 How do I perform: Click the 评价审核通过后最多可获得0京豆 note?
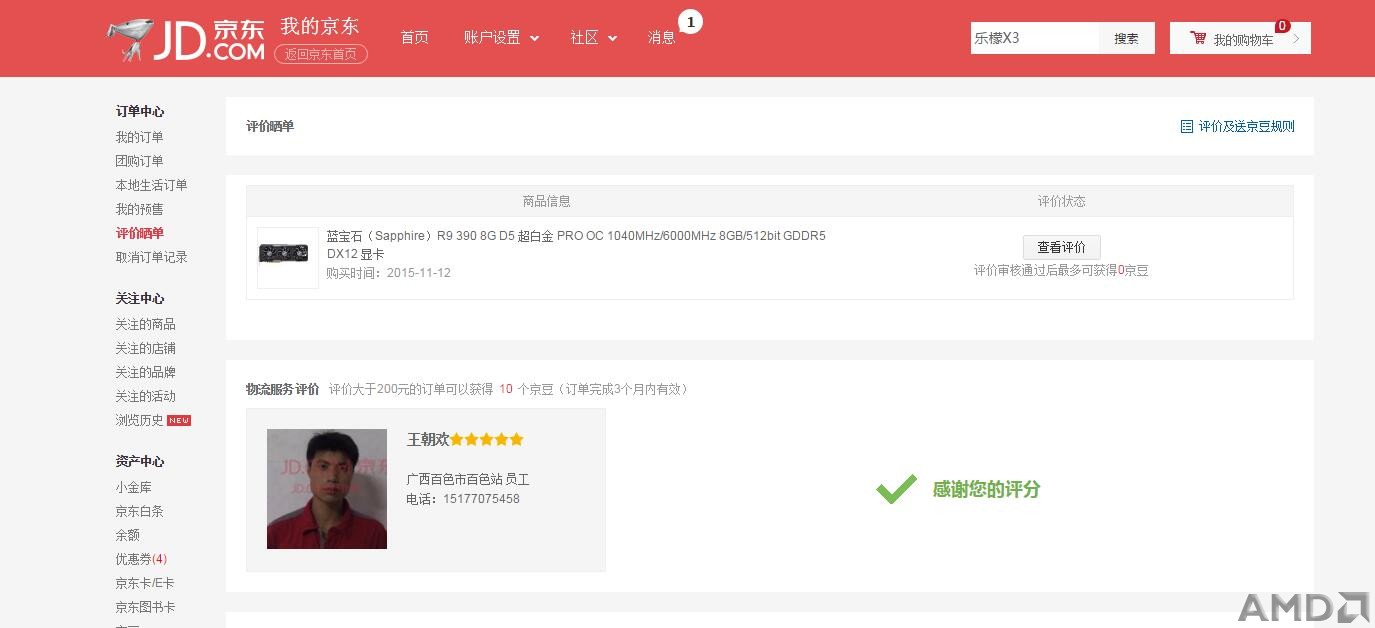[x=1061, y=270]
